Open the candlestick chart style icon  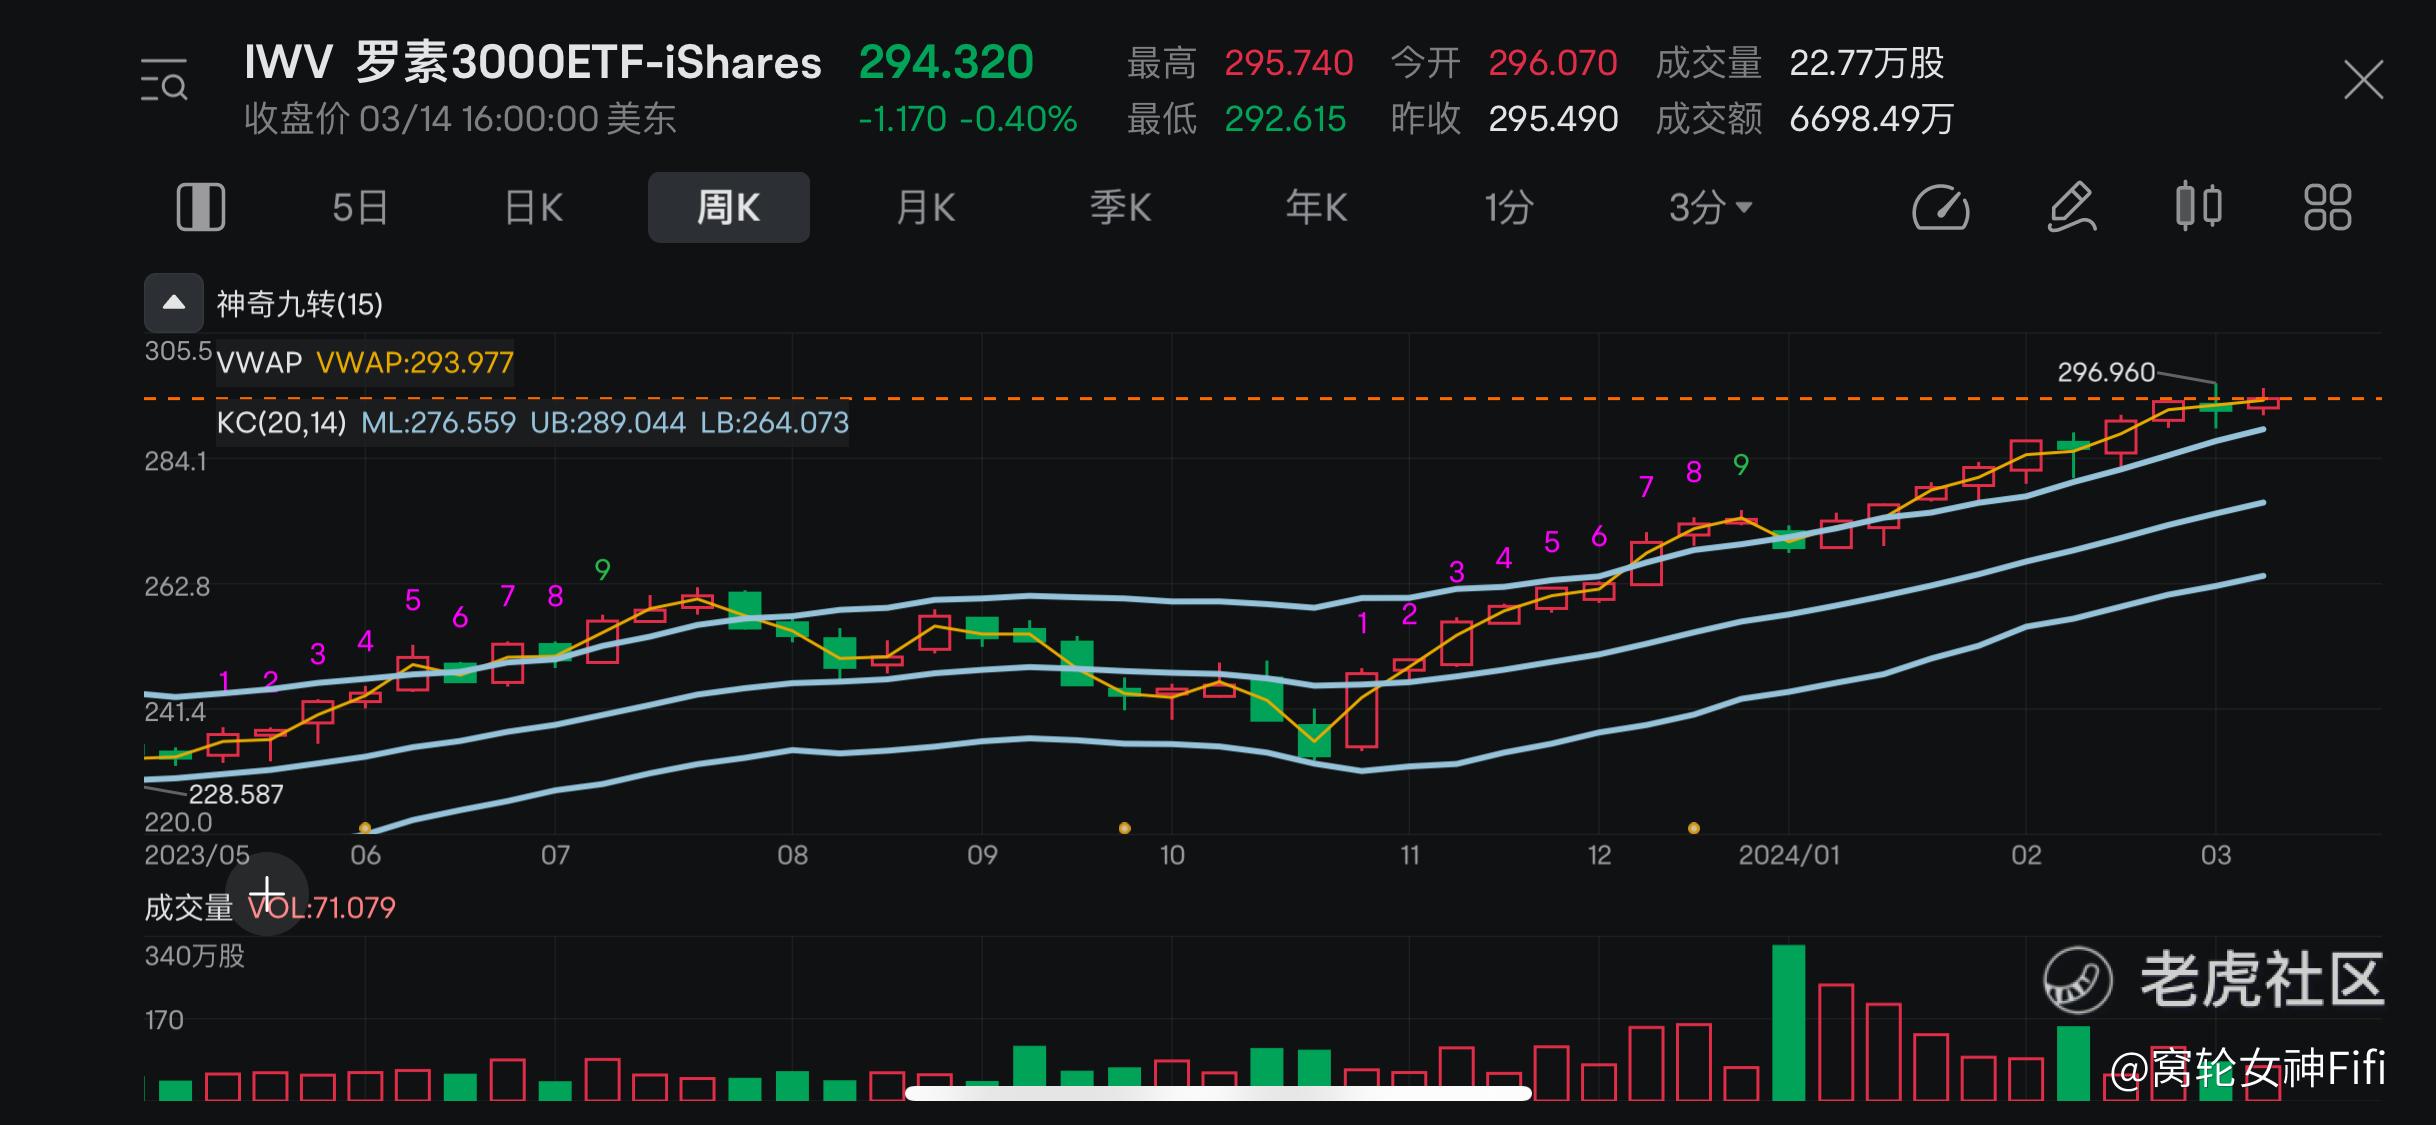[x=2199, y=207]
